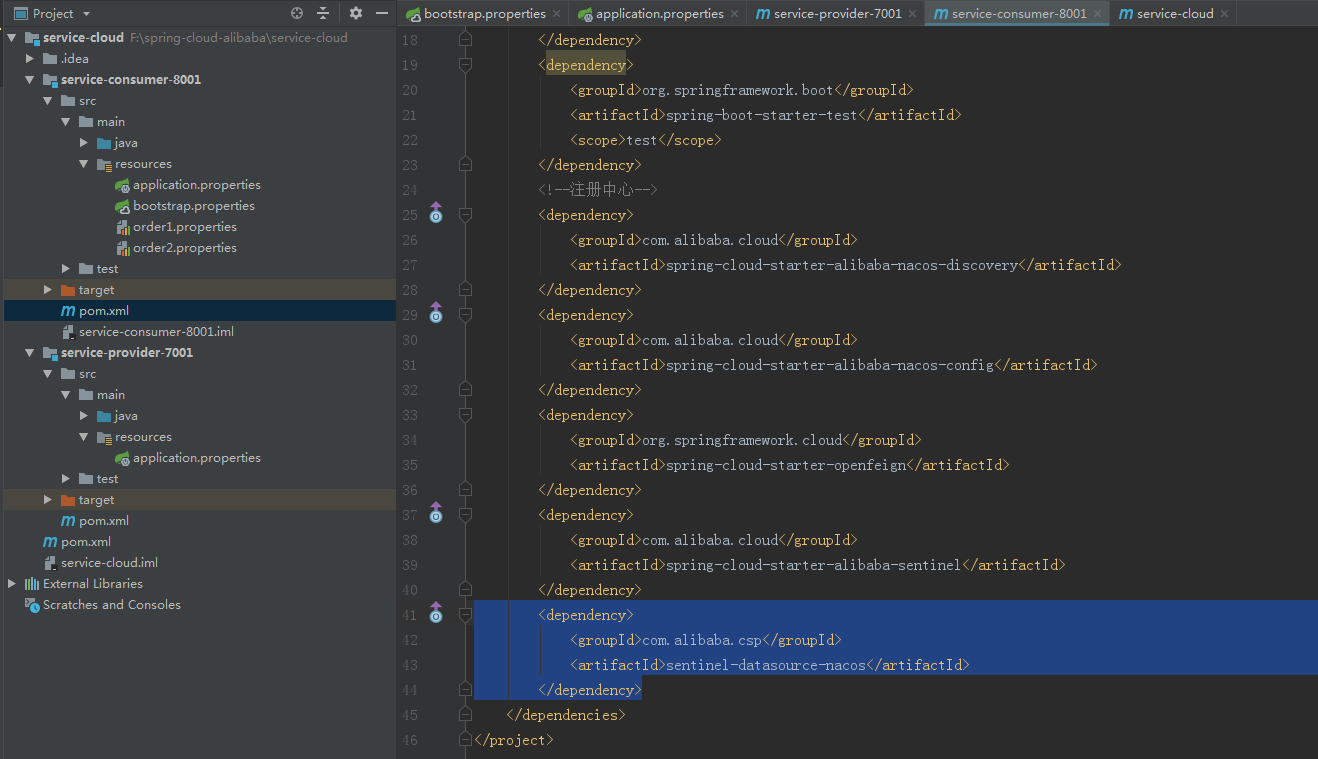Image resolution: width=1318 pixels, height=759 pixels.
Task: Hide the Project tool window
Action: 381,13
